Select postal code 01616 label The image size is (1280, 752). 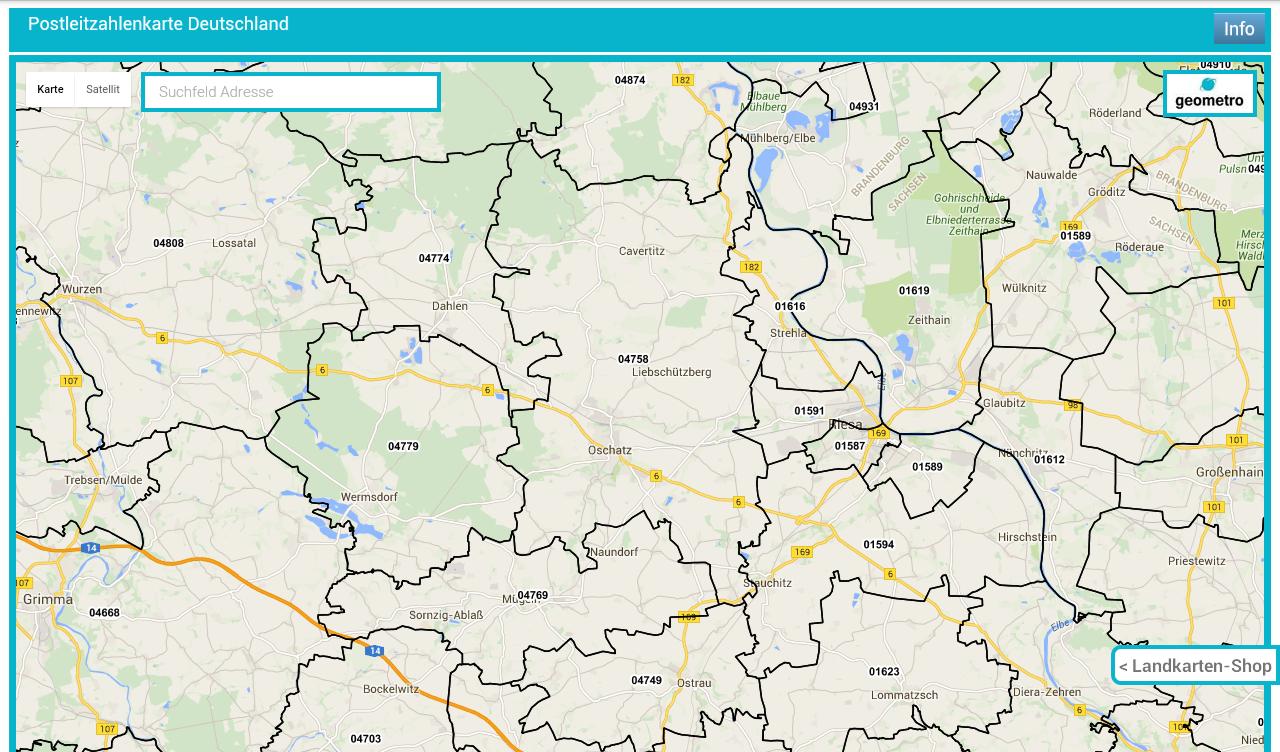click(790, 307)
